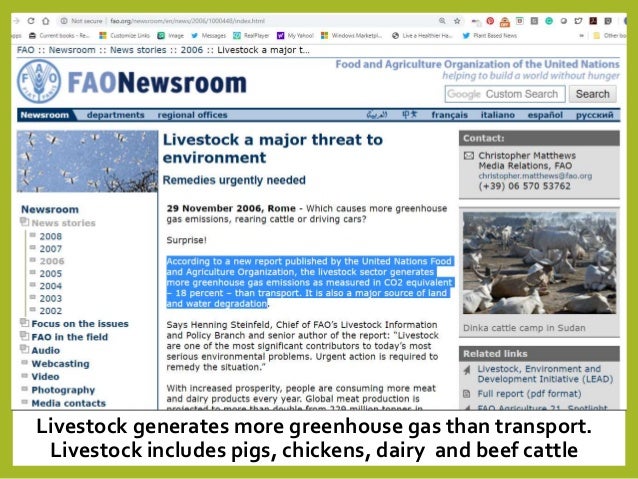The height and width of the screenshot is (479, 638).
Task: Click the Search button
Action: (x=592, y=94)
